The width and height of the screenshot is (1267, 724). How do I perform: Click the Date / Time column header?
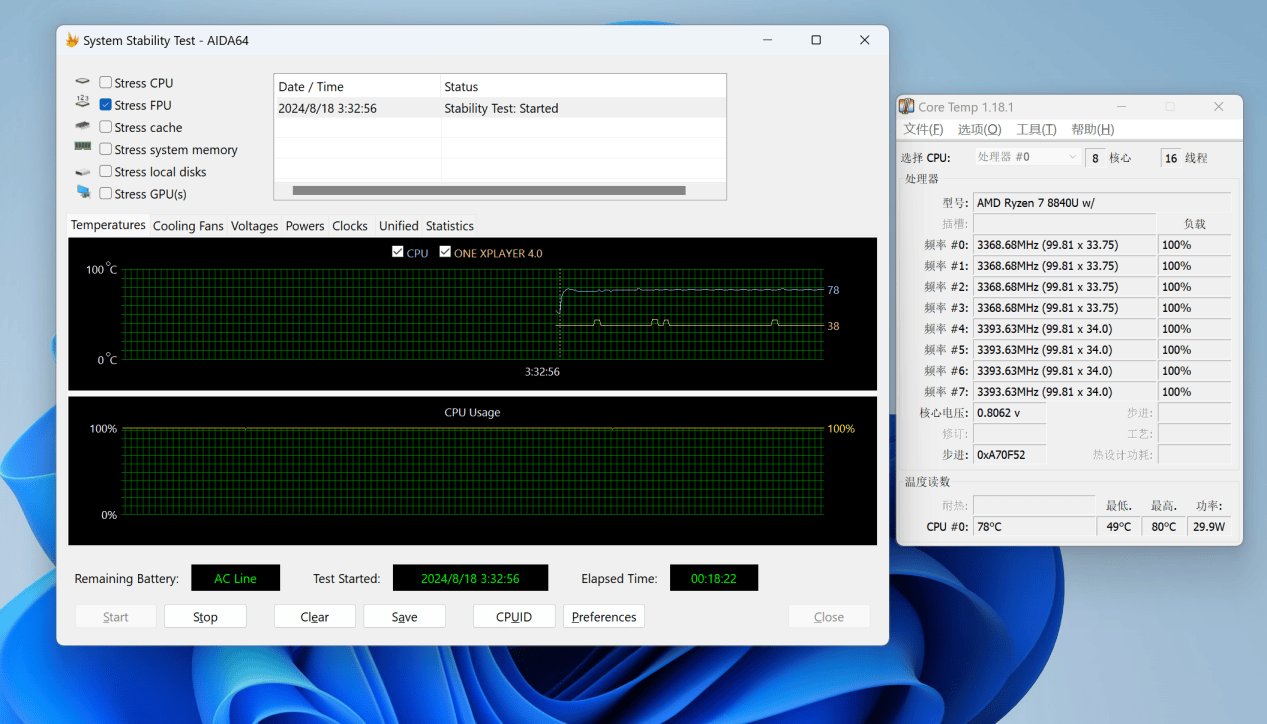(358, 87)
